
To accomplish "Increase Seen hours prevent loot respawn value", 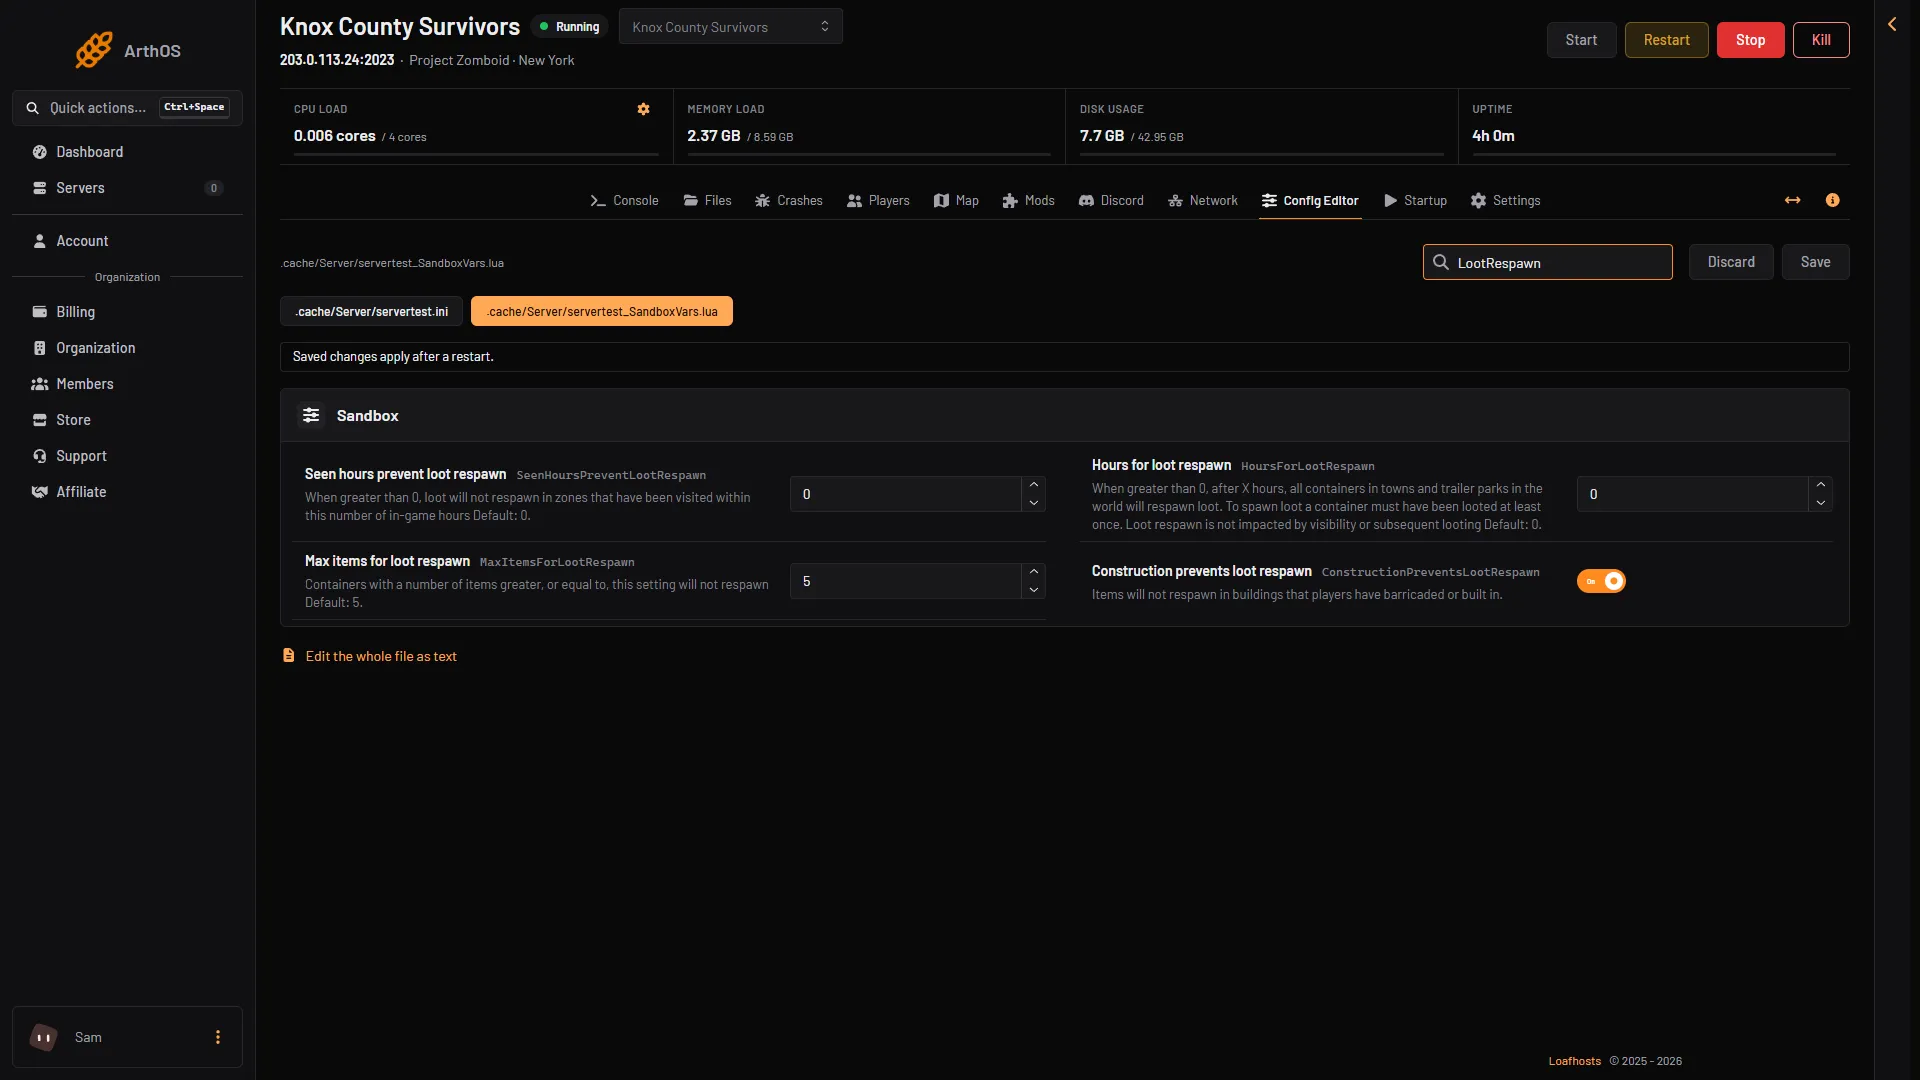I will tap(1034, 485).
